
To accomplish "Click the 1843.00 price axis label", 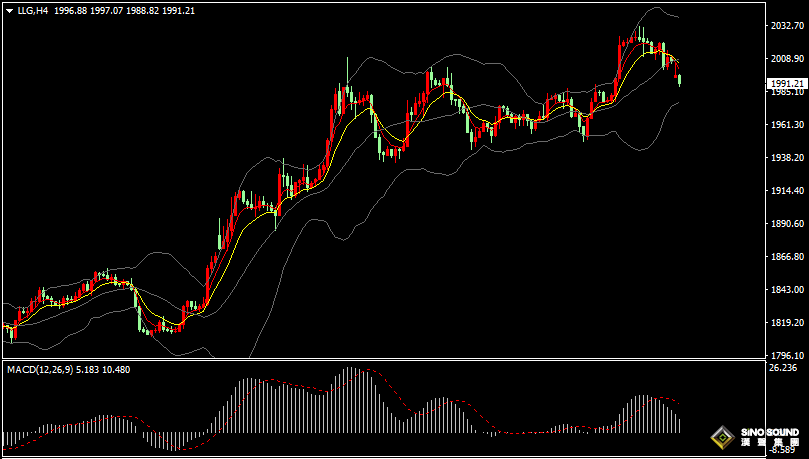I will [x=786, y=290].
